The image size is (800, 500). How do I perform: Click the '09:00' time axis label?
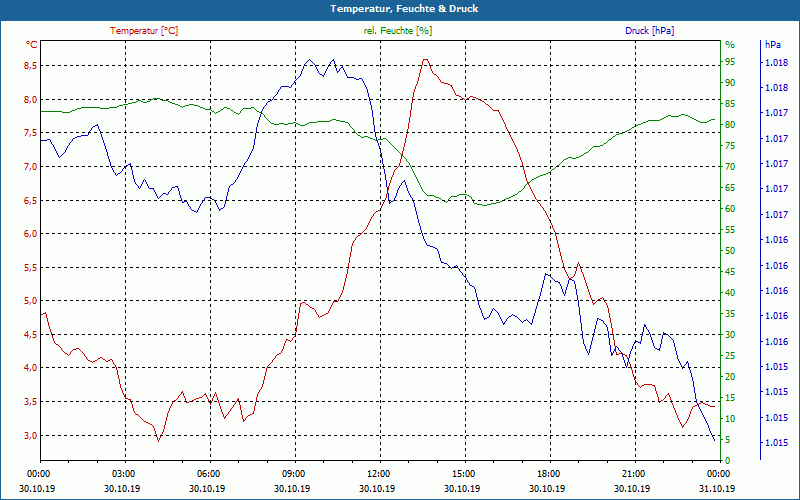point(293,474)
